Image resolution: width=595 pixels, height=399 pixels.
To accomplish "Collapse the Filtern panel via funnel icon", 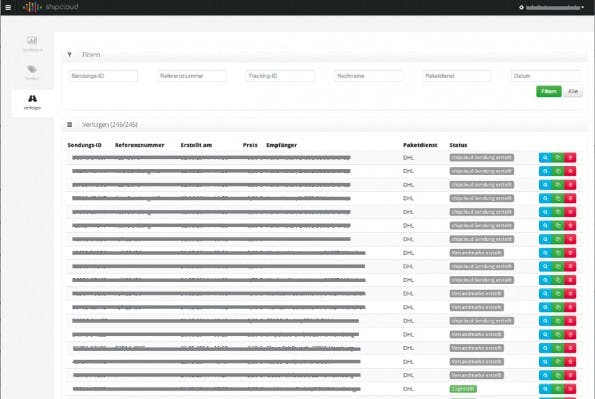I will [69, 55].
